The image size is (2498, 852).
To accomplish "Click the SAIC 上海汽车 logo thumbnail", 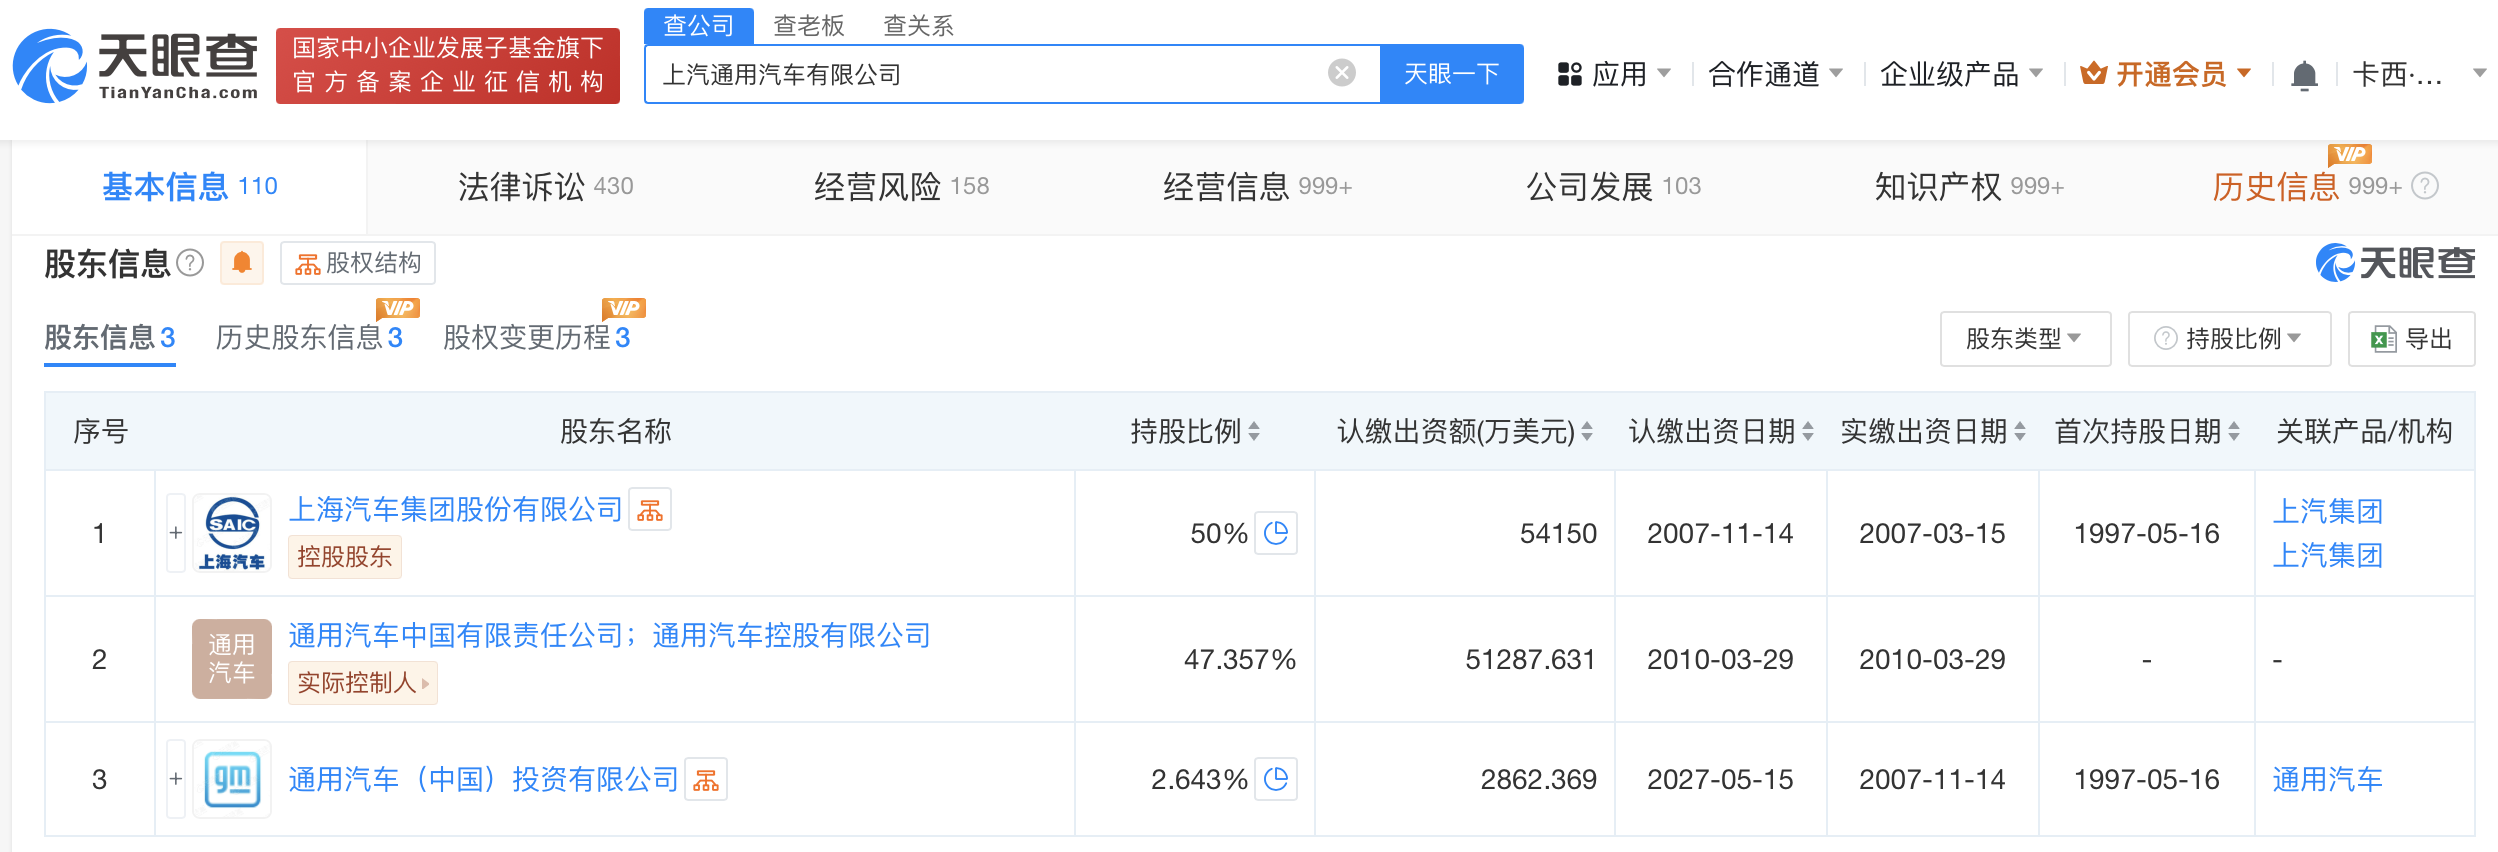I will (232, 533).
